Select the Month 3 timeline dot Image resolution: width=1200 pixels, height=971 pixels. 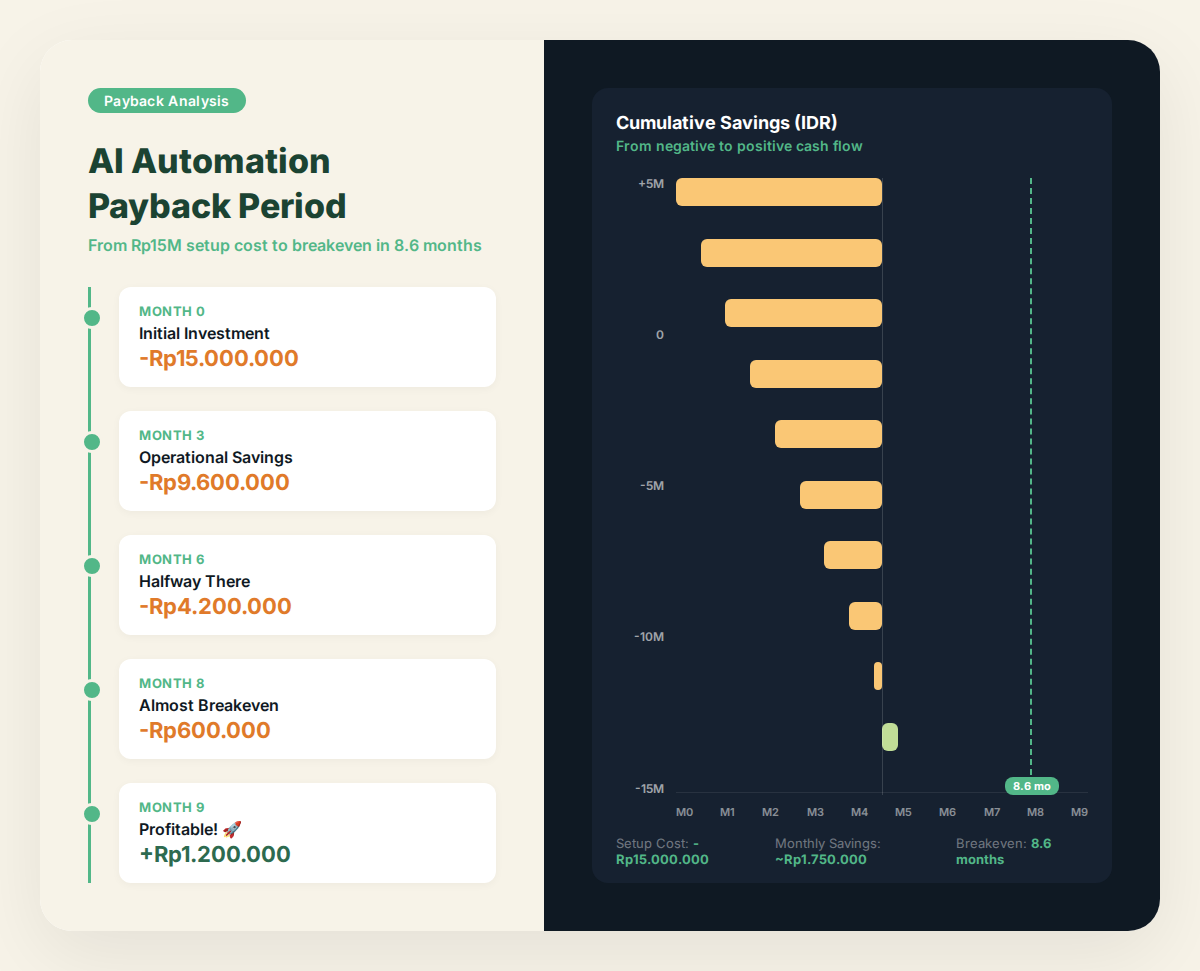tap(92, 442)
